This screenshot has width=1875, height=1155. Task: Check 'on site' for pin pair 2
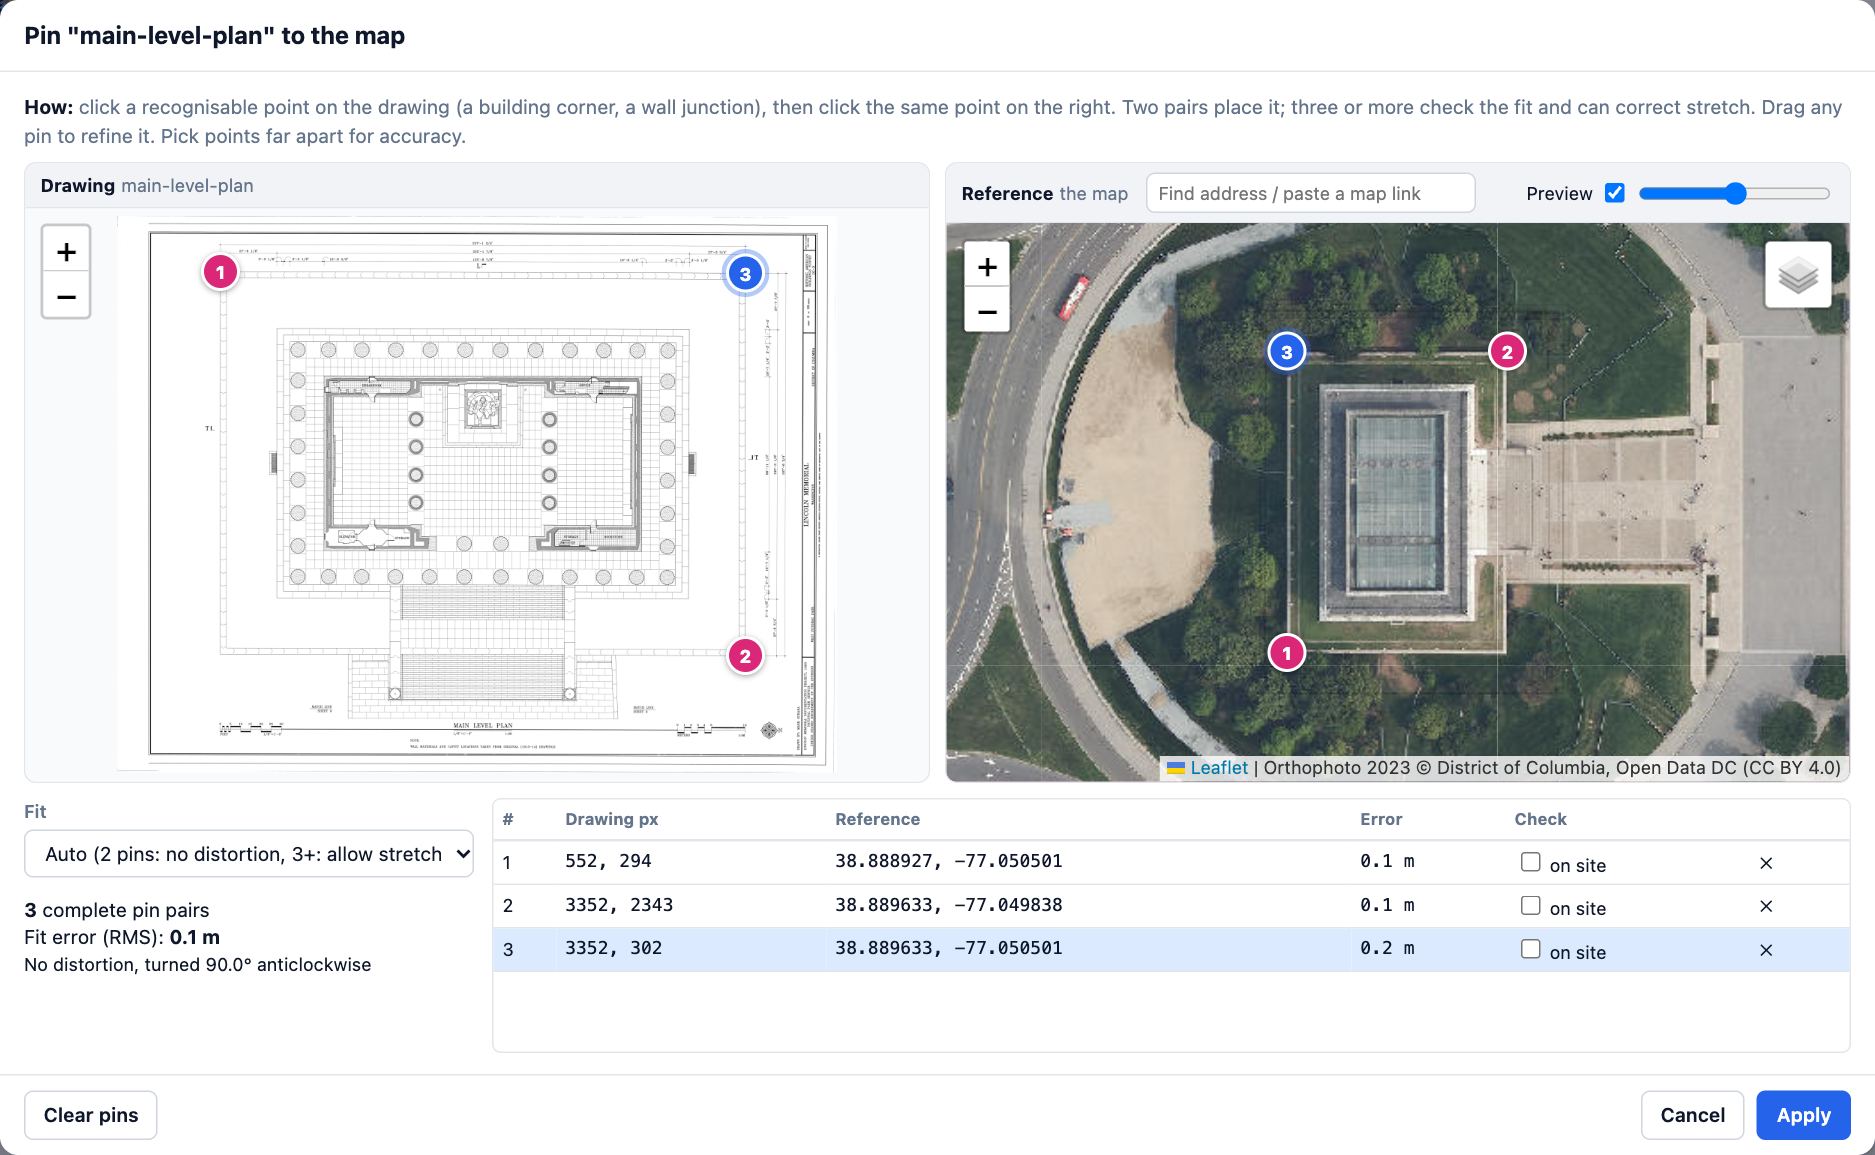tap(1530, 905)
